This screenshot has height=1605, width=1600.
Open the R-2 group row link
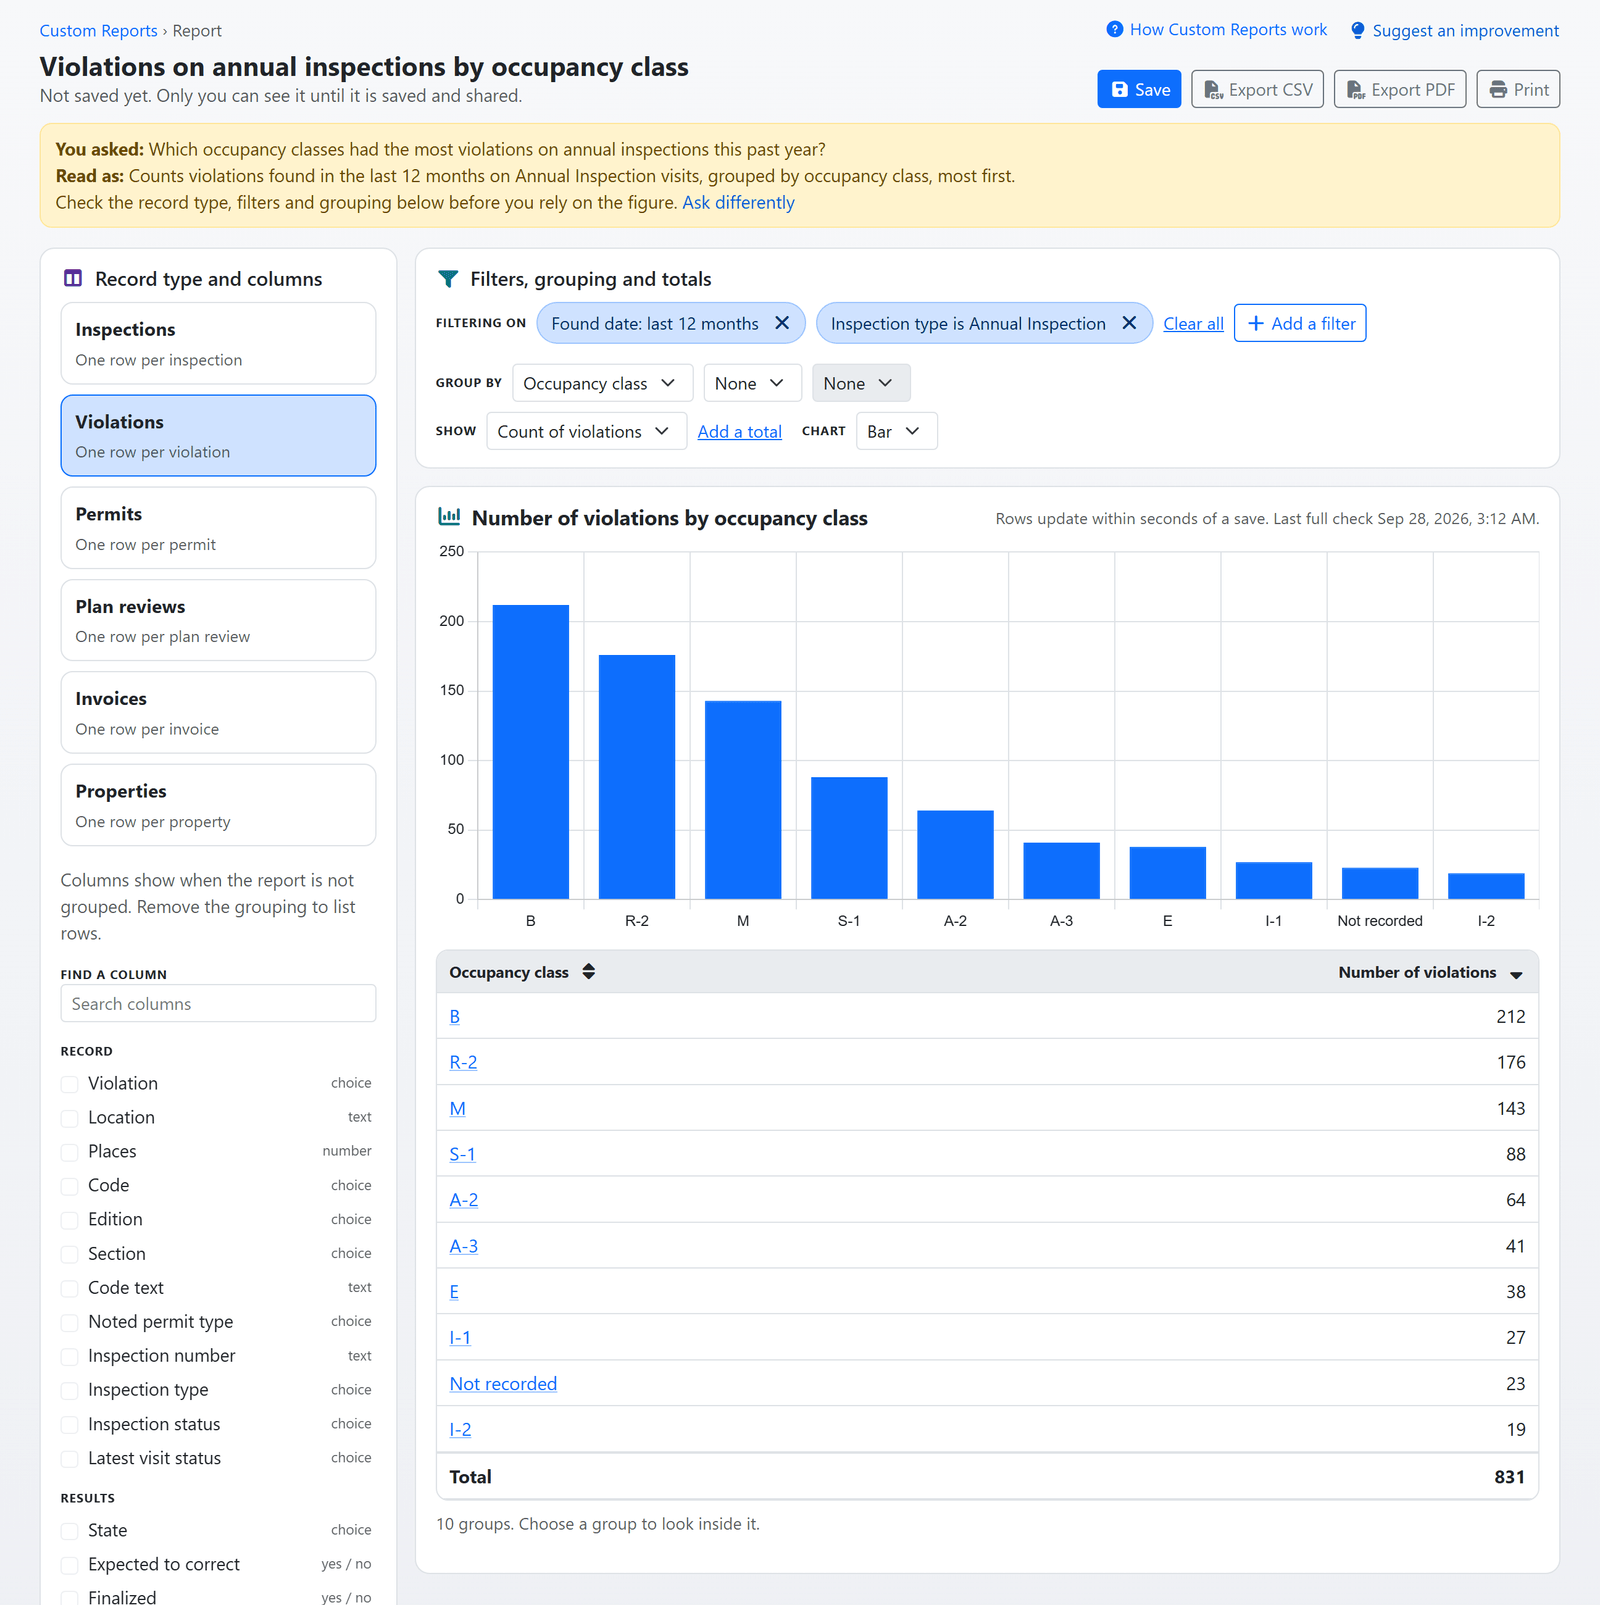pos(463,1062)
